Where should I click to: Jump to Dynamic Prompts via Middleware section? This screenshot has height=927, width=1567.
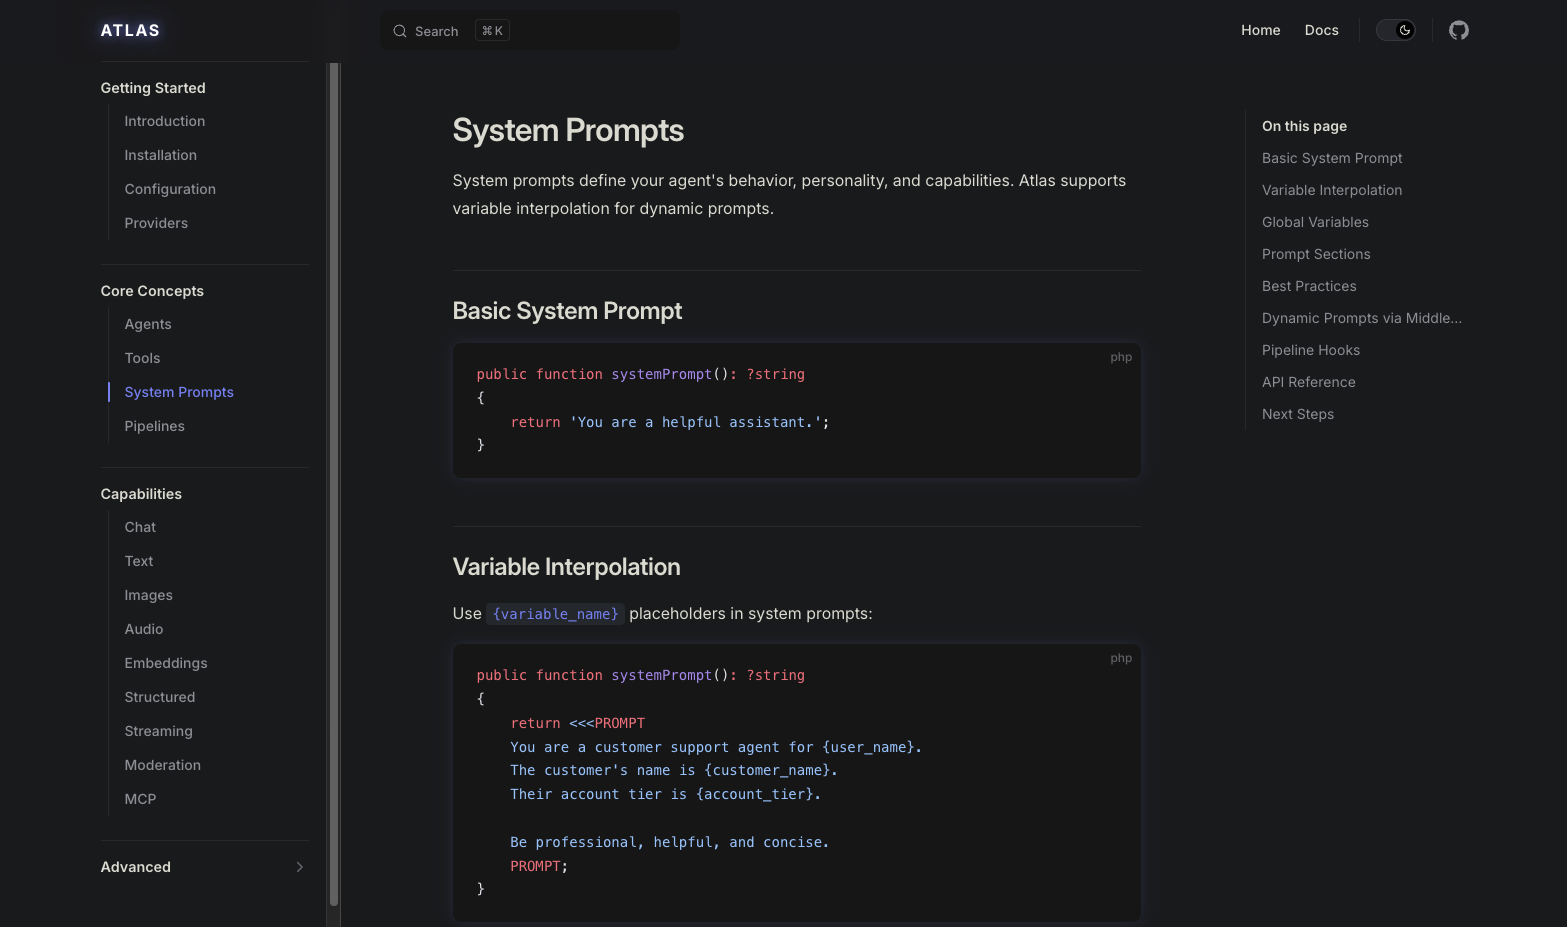1361,318
